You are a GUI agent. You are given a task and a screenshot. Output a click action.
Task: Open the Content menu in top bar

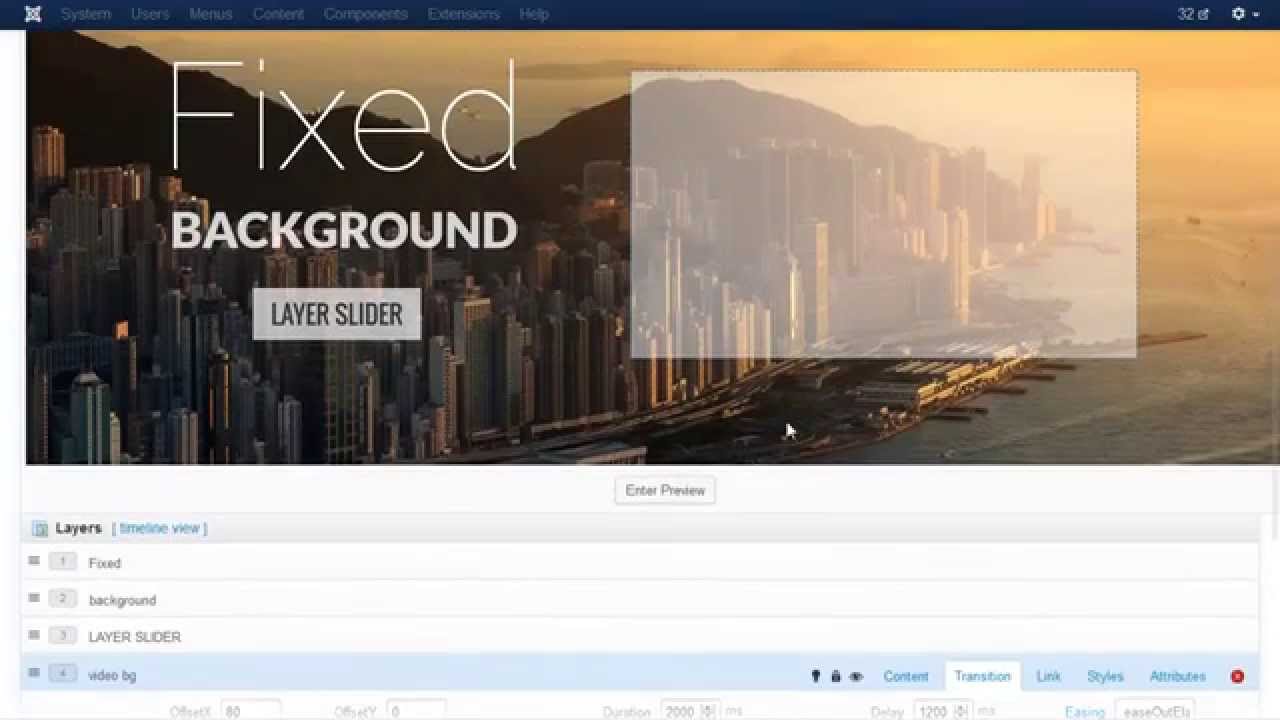(x=278, y=14)
